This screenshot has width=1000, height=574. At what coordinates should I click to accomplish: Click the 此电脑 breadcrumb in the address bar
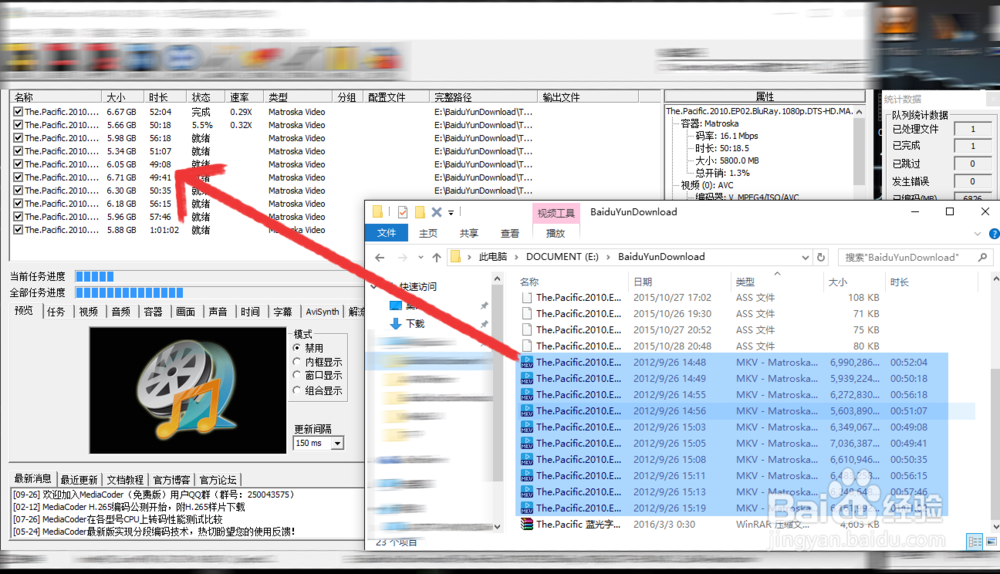(493, 256)
